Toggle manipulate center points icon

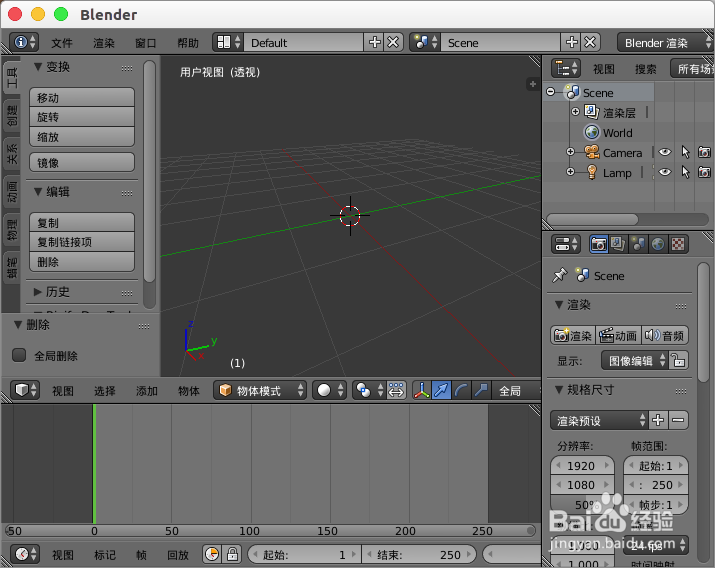tap(396, 390)
